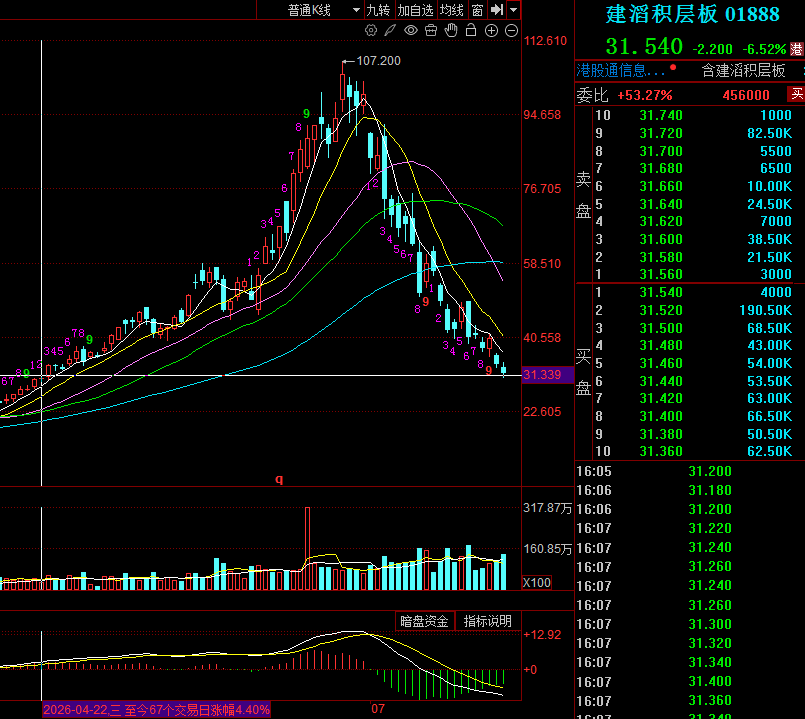The image size is (805, 719).
Task: Click 加自选 to add to watchlist
Action: click(415, 10)
